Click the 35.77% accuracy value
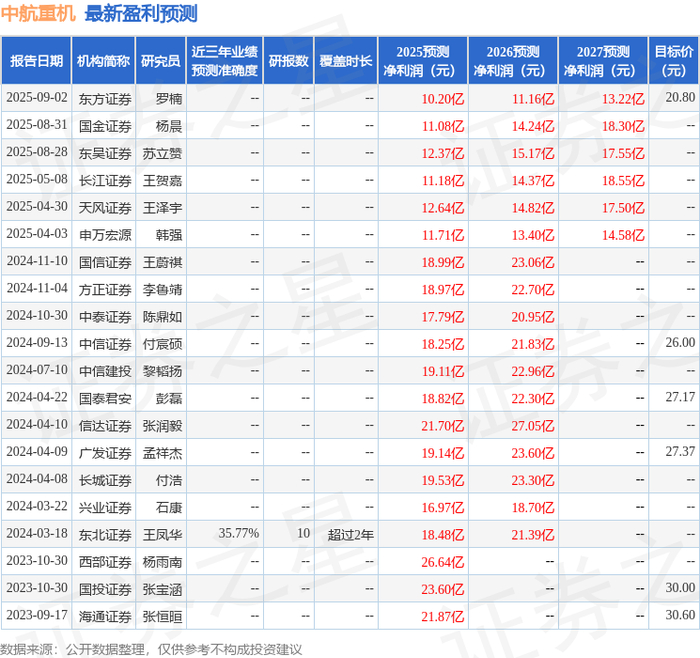 [238, 533]
